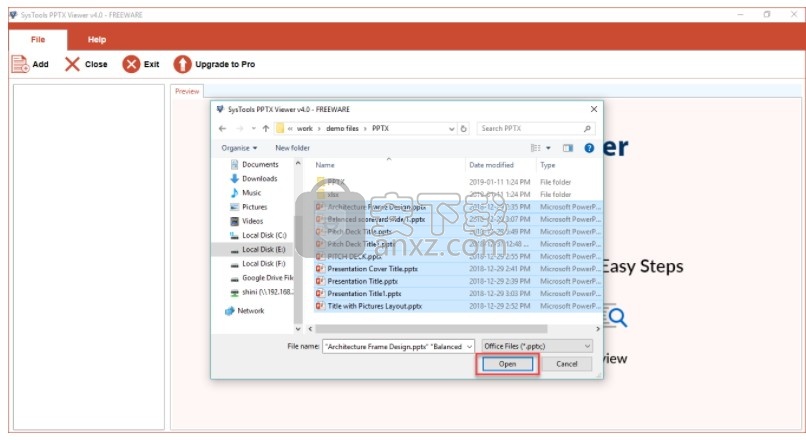Image resolution: width=806 pixels, height=440 pixels.
Task: Open Office Files (*.pptx) type dropdown
Action: tap(537, 346)
